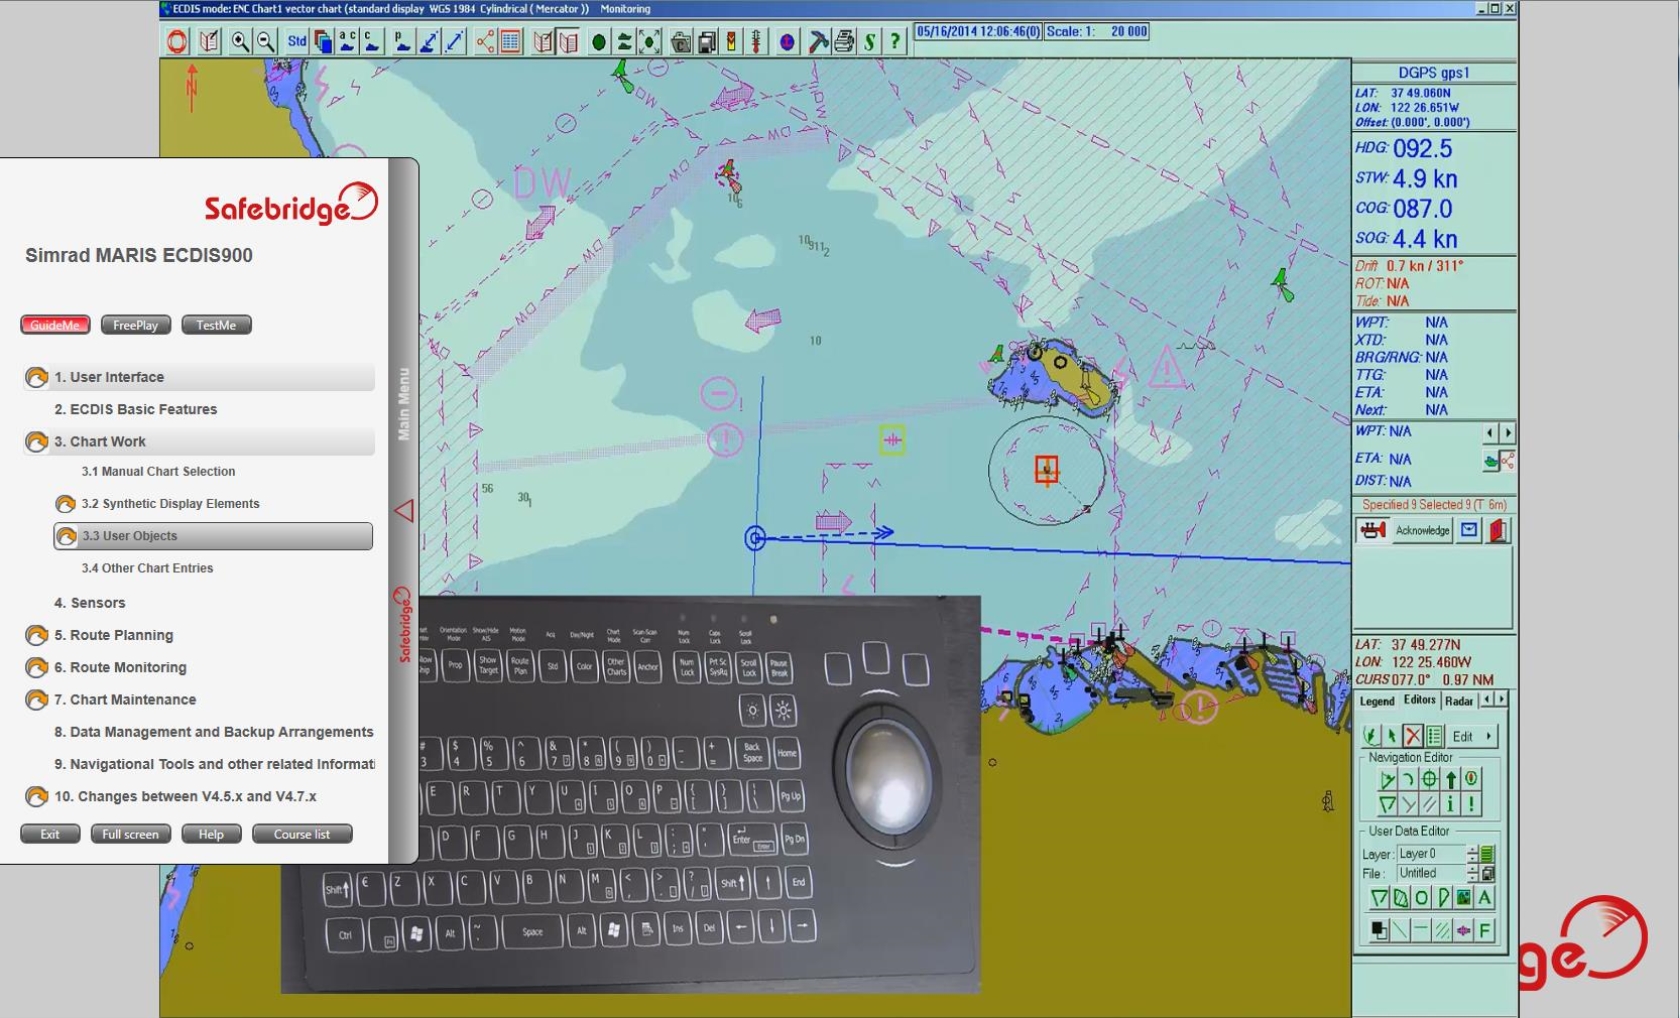Open the print chart function
The width and height of the screenshot is (1680, 1018).
[845, 41]
